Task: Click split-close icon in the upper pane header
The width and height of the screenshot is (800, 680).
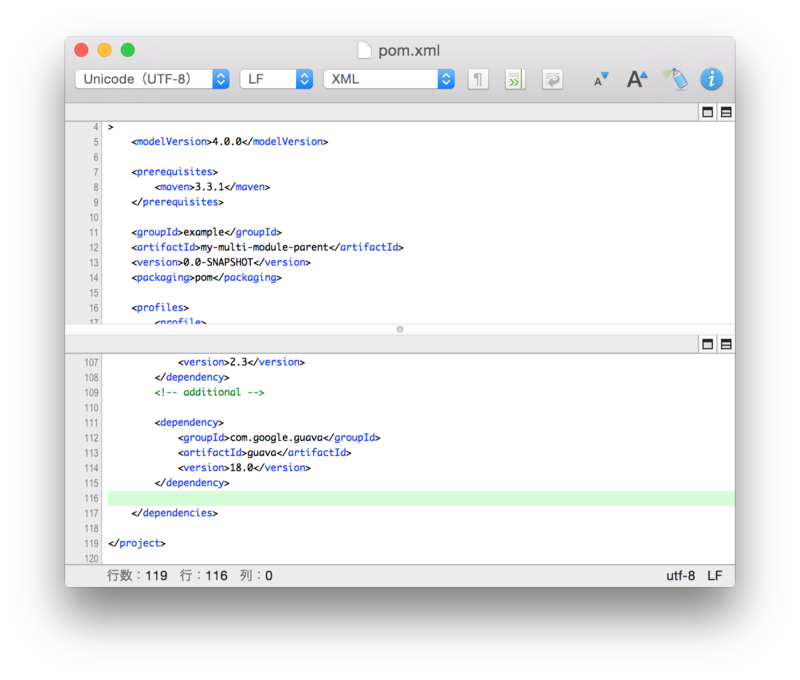Action: pos(707,112)
